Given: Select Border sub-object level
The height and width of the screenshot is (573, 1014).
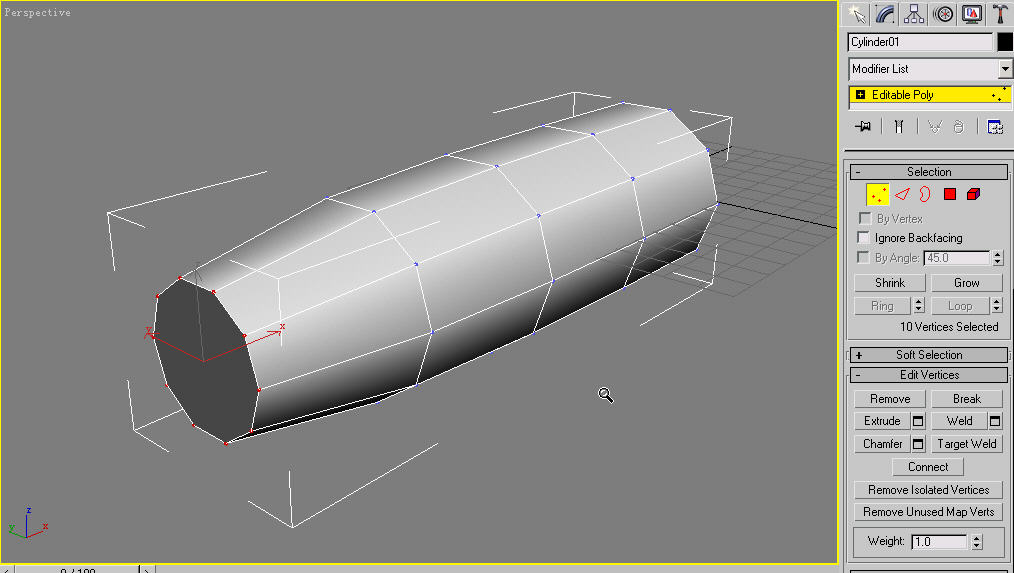Looking at the screenshot, I should pos(926,195).
